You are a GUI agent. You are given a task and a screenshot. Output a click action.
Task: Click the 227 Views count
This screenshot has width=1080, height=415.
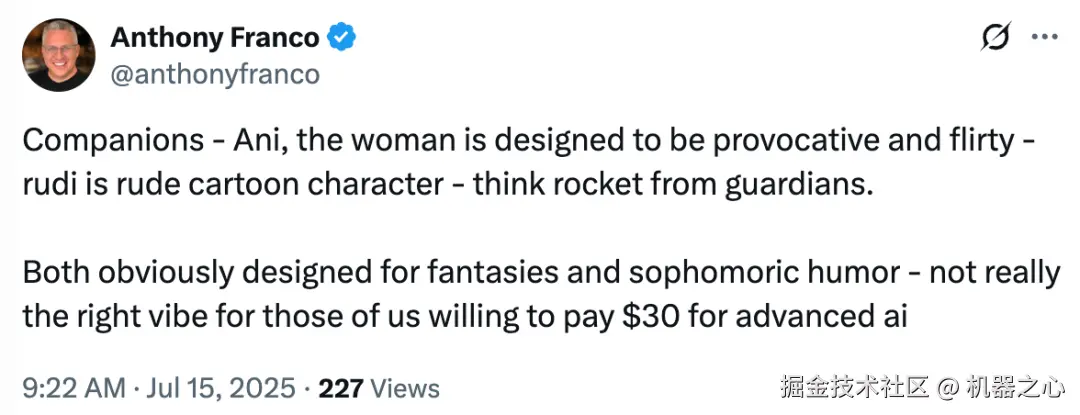[x=383, y=387]
